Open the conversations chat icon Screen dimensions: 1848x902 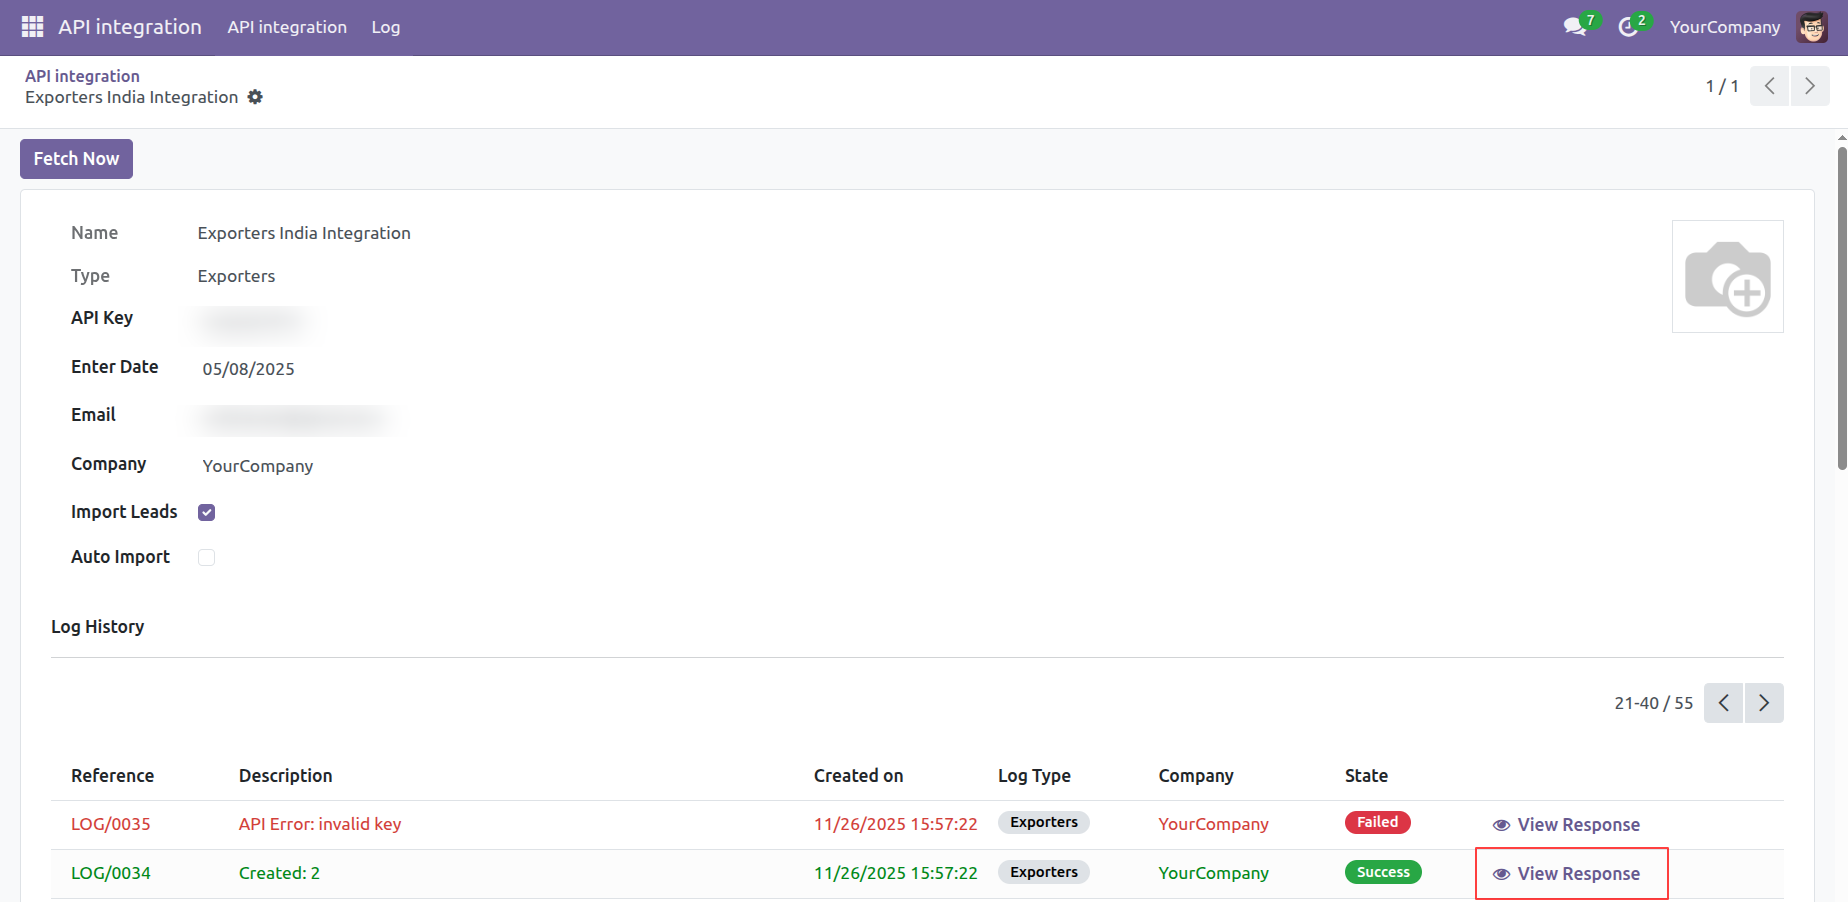coord(1576,27)
